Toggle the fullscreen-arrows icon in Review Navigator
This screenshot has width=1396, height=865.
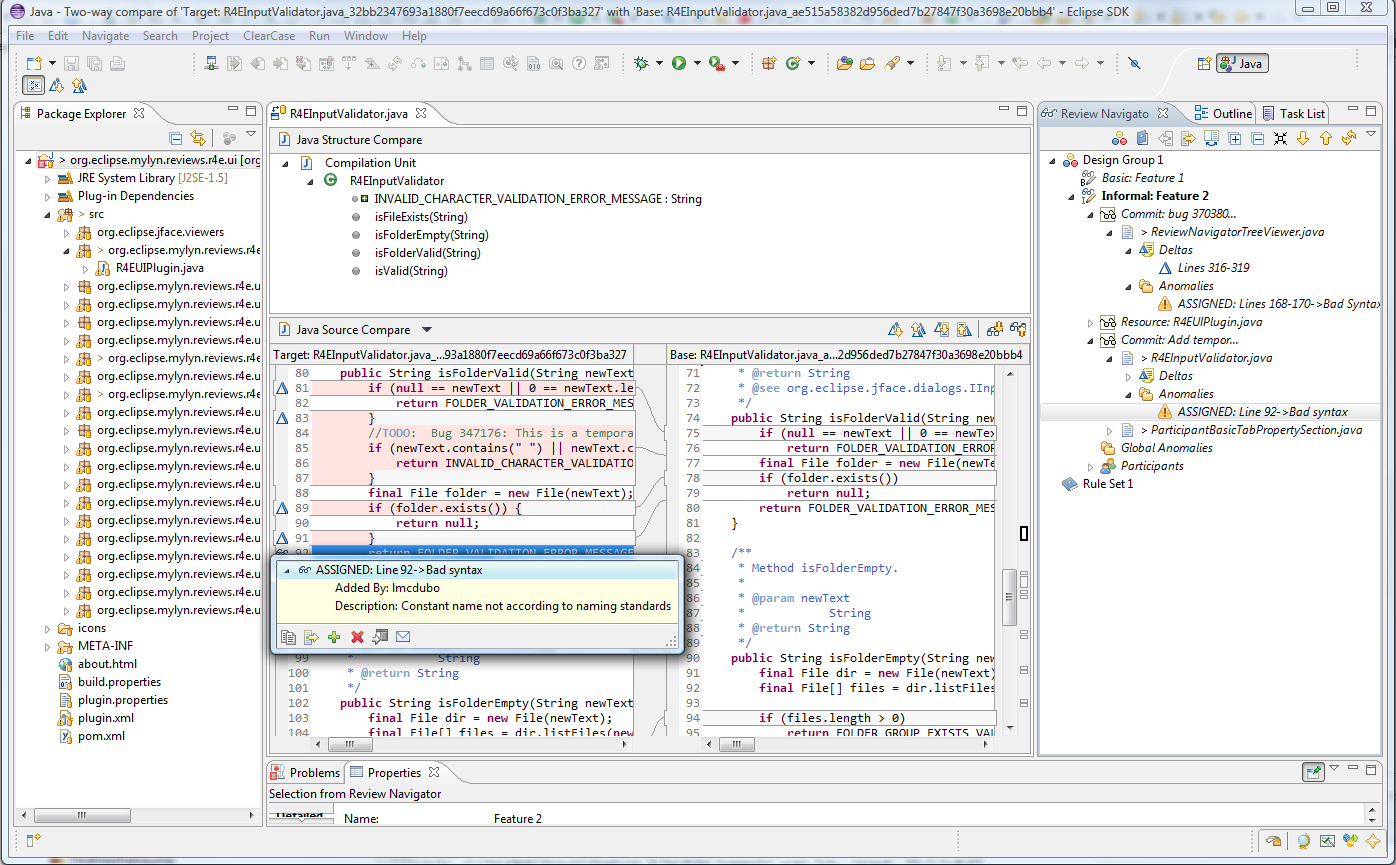click(x=1280, y=138)
